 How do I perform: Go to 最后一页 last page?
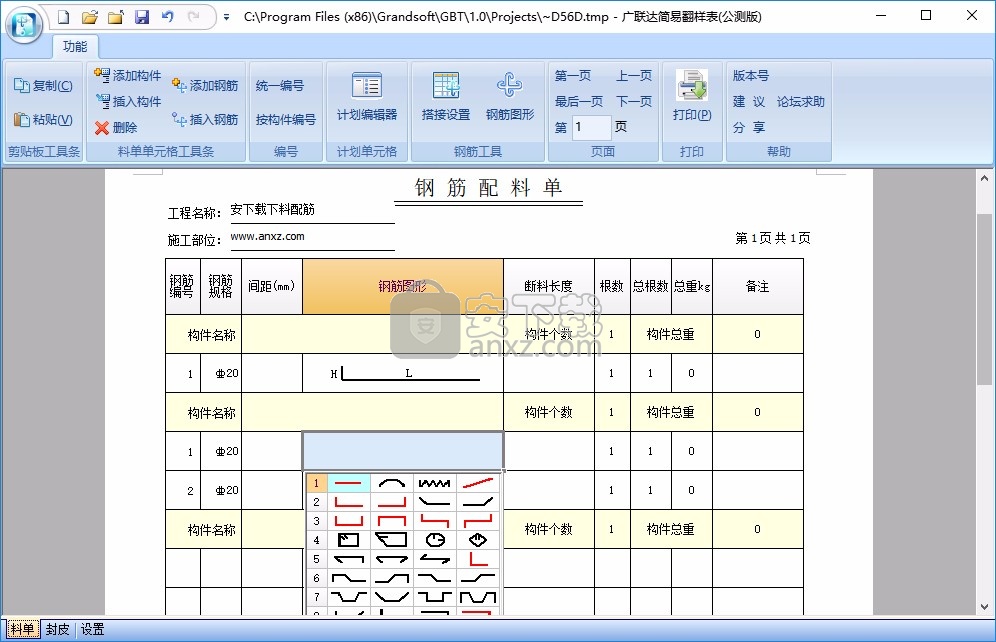point(579,101)
